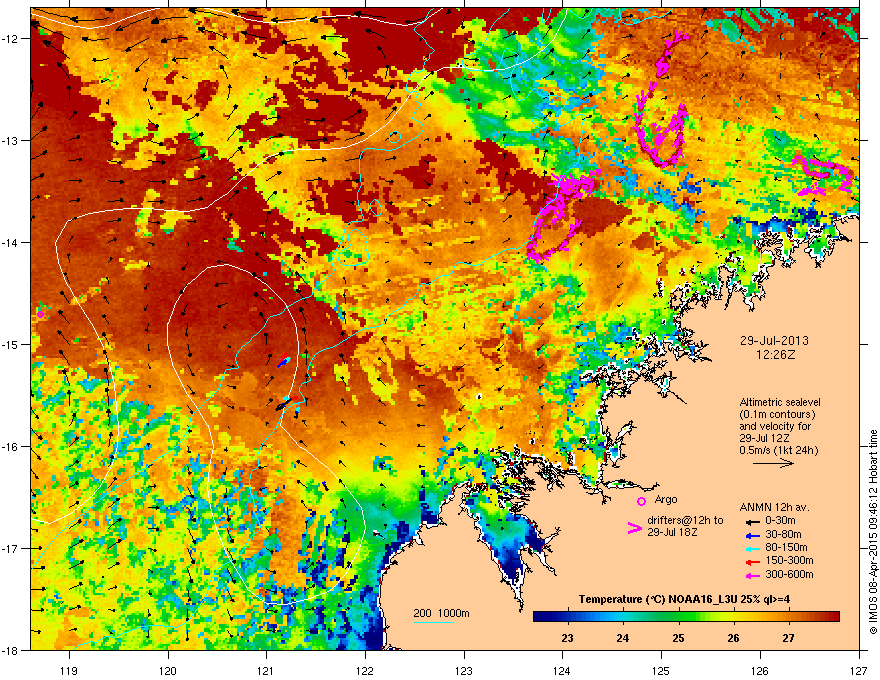Click the IMOS copyright timestamp text
The width and height of the screenshot is (880, 680).
pos(873,532)
